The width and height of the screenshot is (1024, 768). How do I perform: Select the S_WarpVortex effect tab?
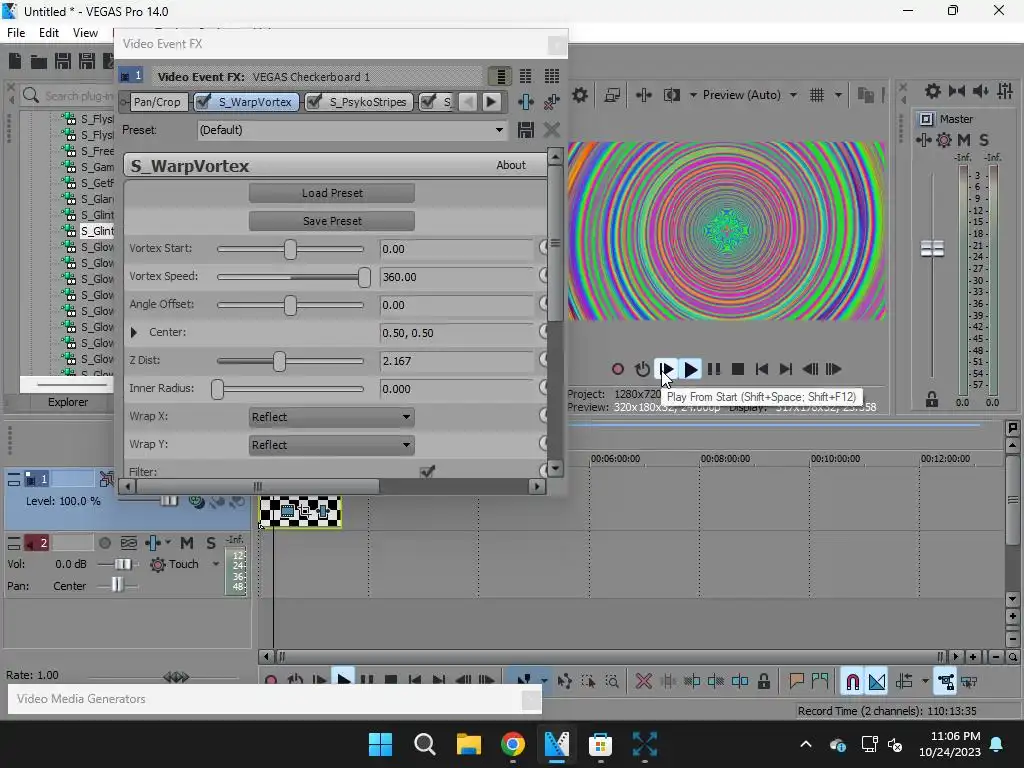[255, 102]
